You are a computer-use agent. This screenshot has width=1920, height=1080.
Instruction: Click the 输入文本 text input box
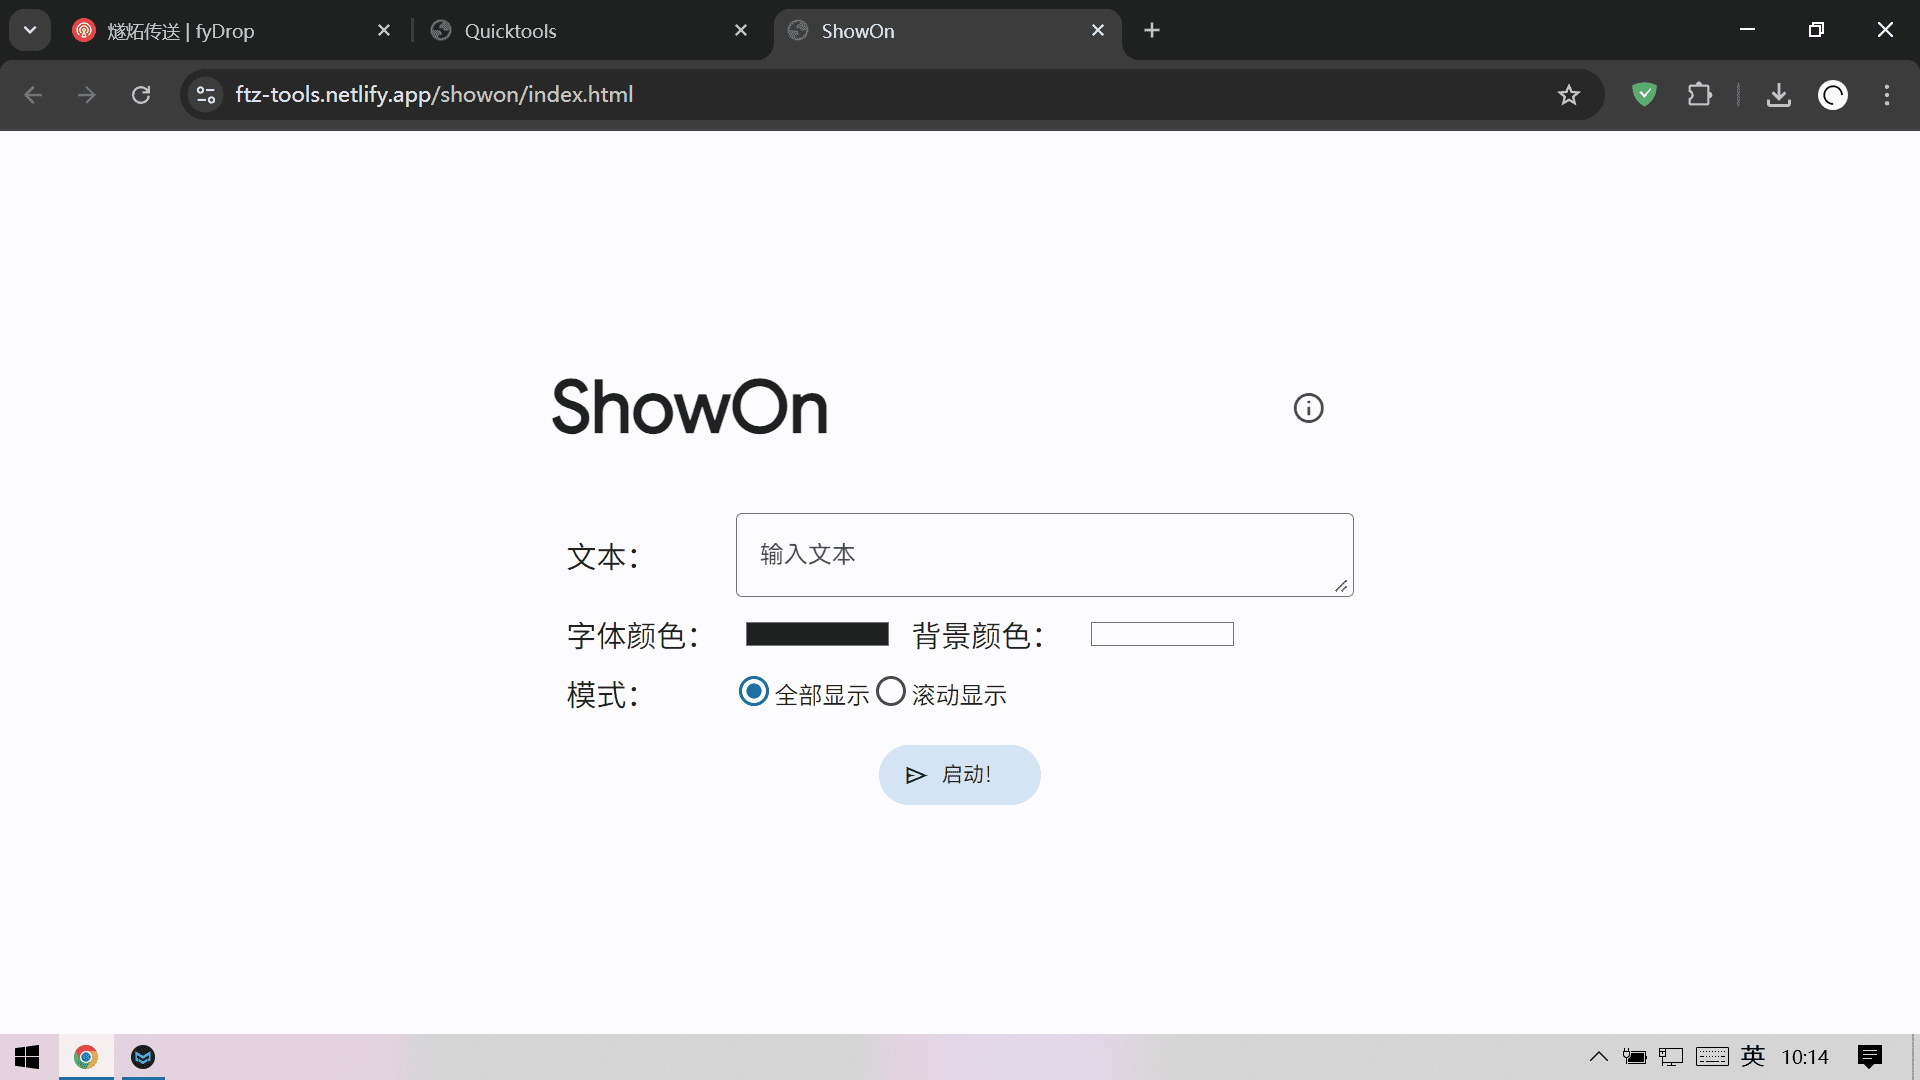[x=1044, y=555]
